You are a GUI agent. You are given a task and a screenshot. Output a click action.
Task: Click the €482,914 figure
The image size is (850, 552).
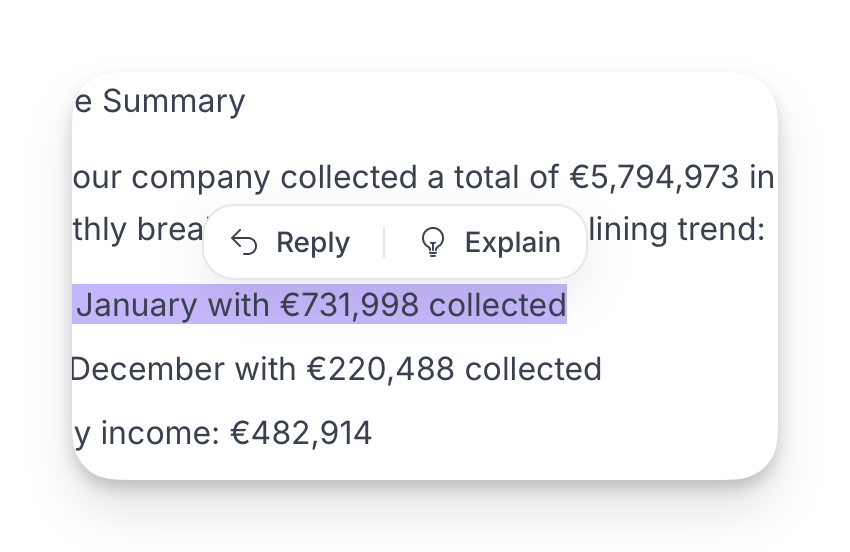(x=300, y=433)
